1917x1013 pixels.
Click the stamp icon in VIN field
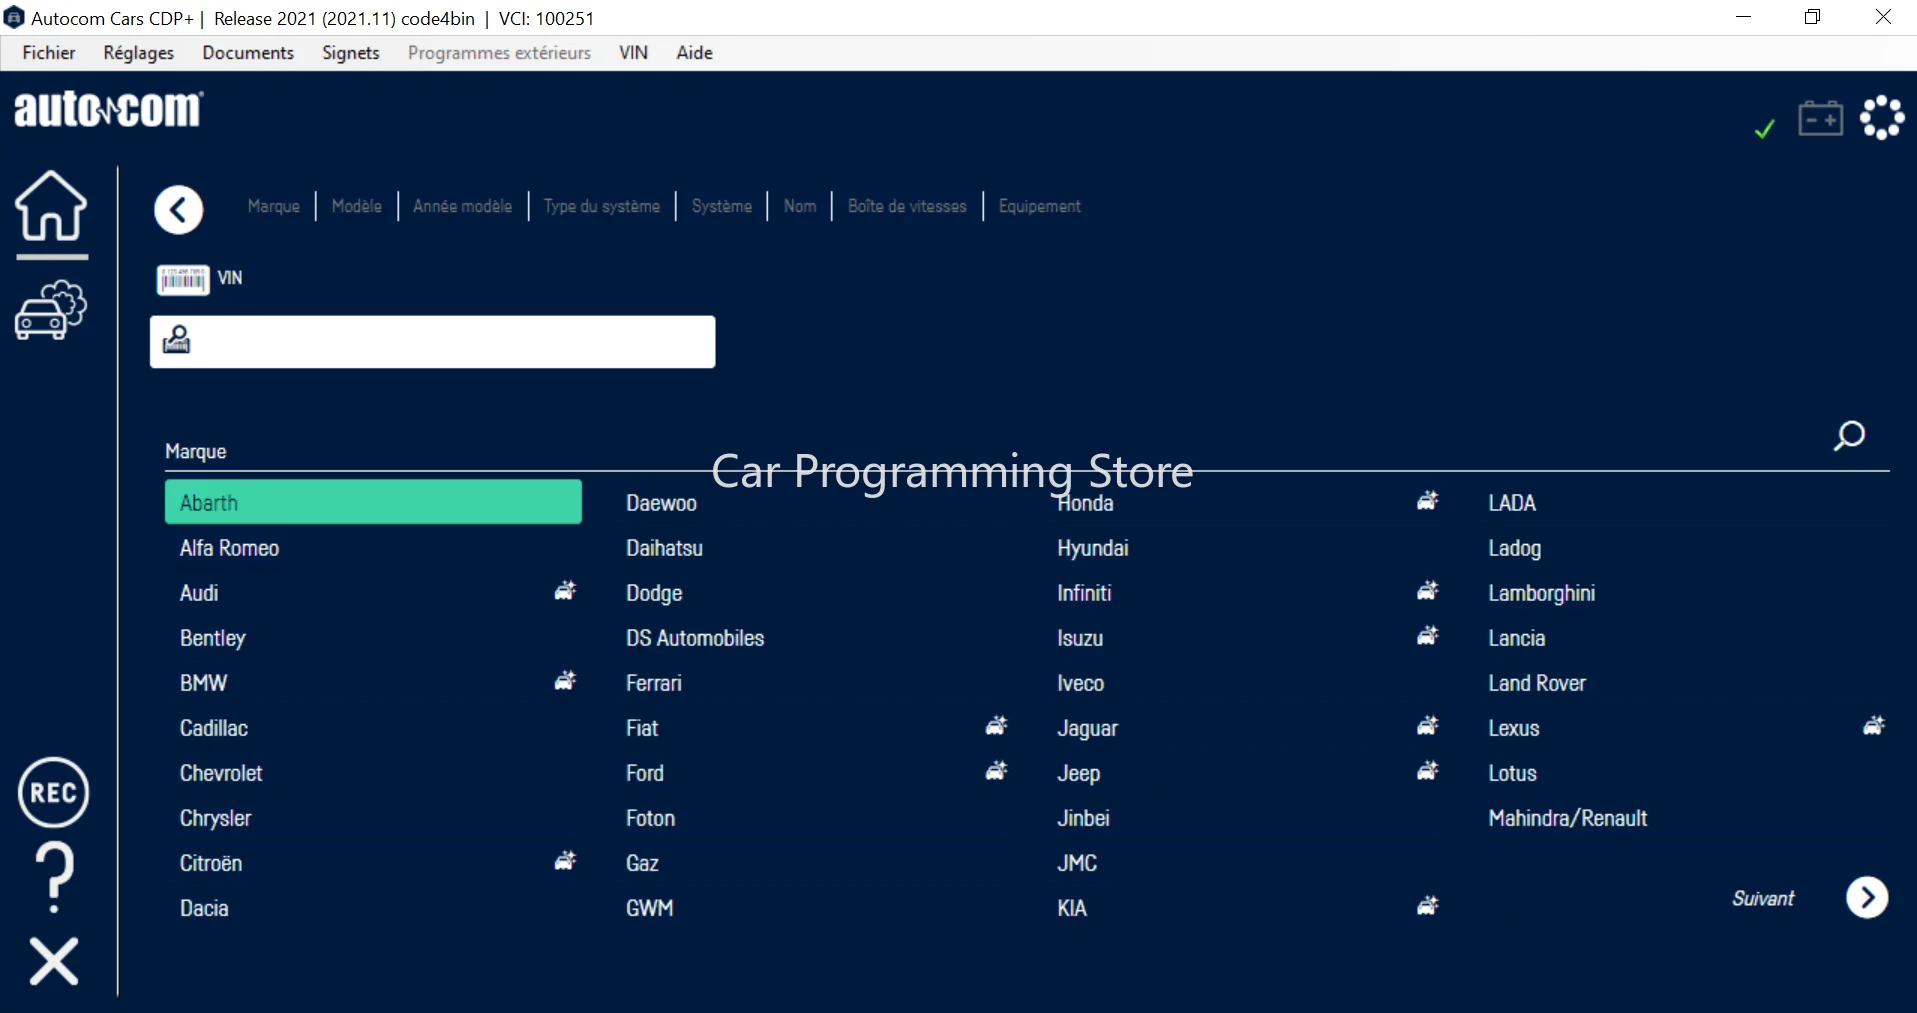click(x=177, y=340)
